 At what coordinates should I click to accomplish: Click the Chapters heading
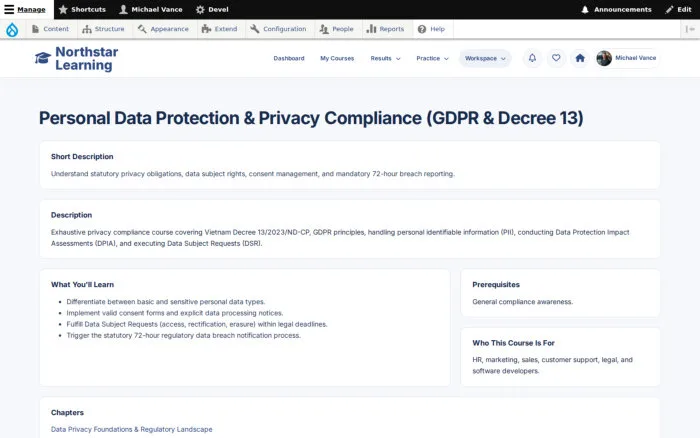(x=67, y=413)
